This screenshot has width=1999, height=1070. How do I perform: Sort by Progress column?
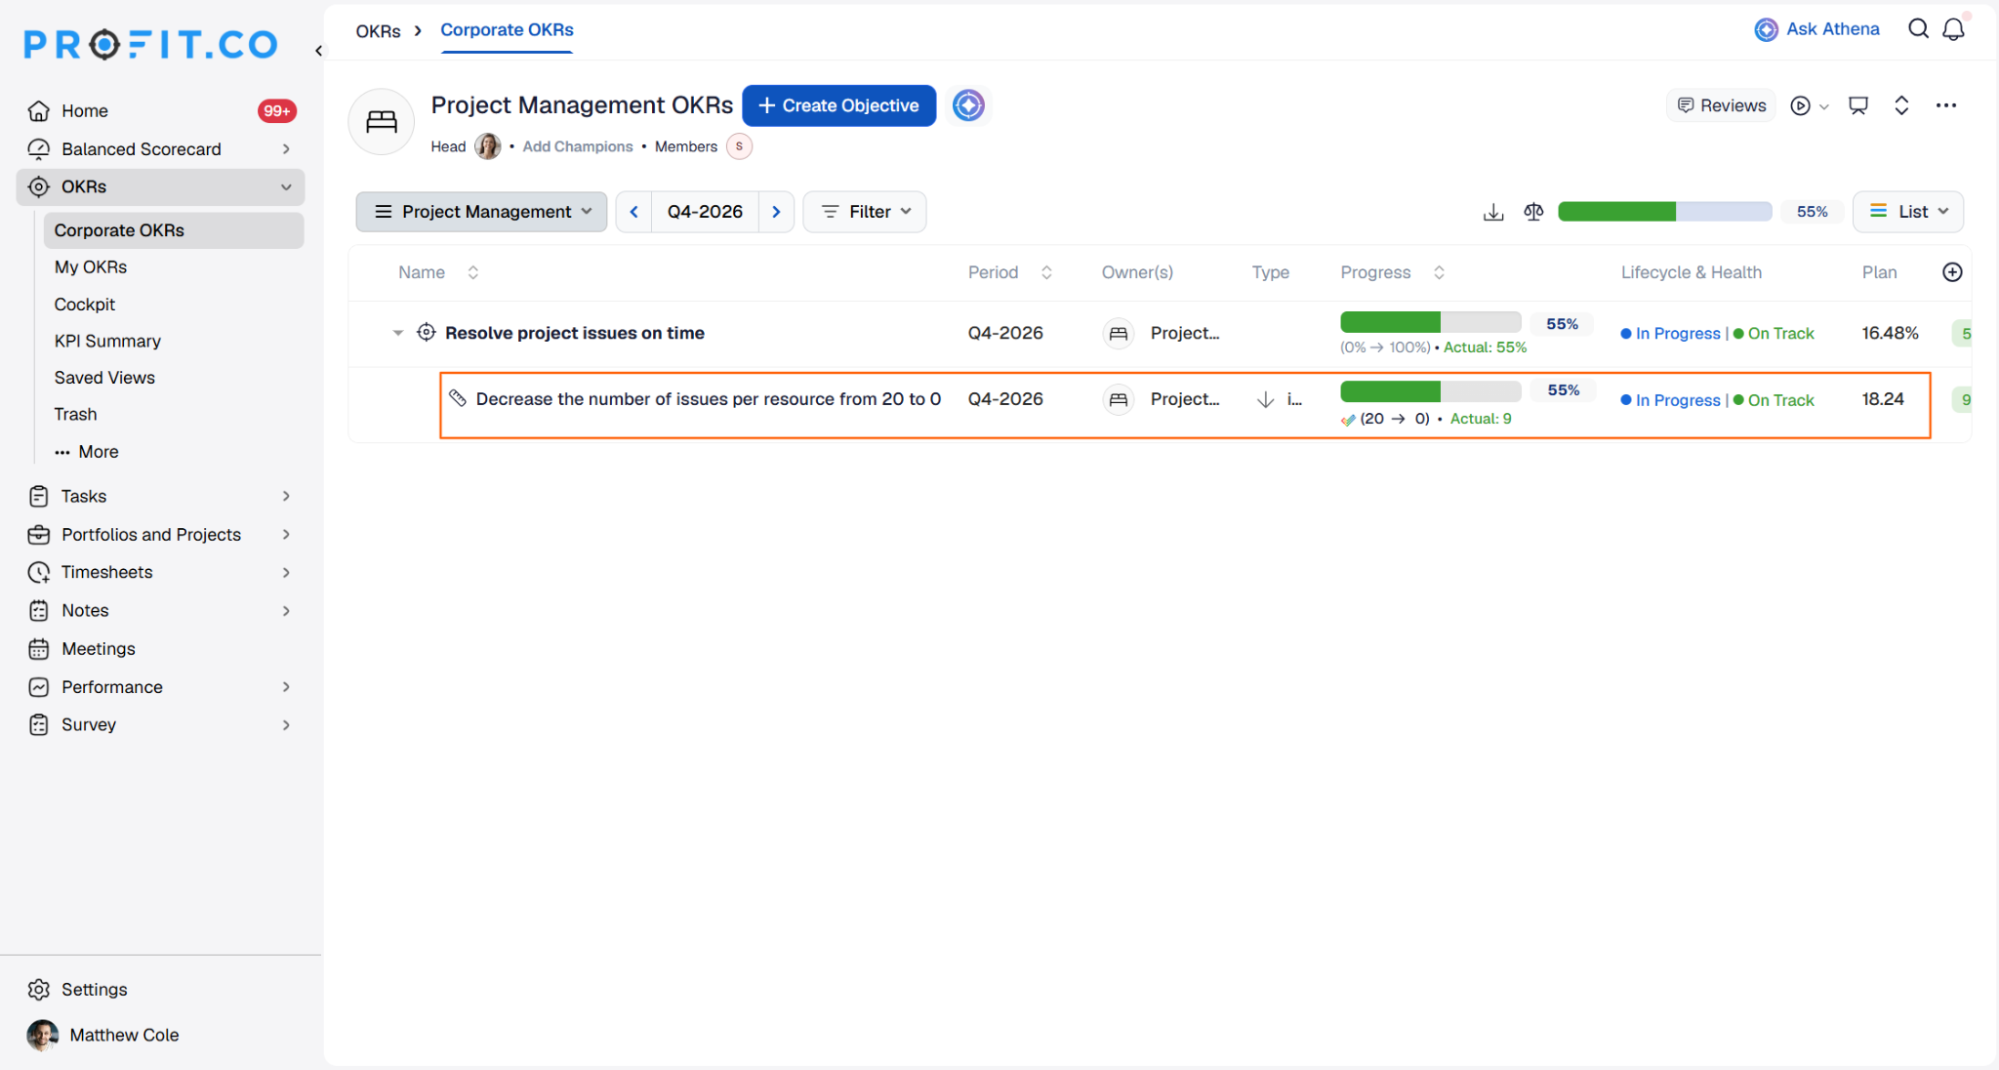(1439, 272)
